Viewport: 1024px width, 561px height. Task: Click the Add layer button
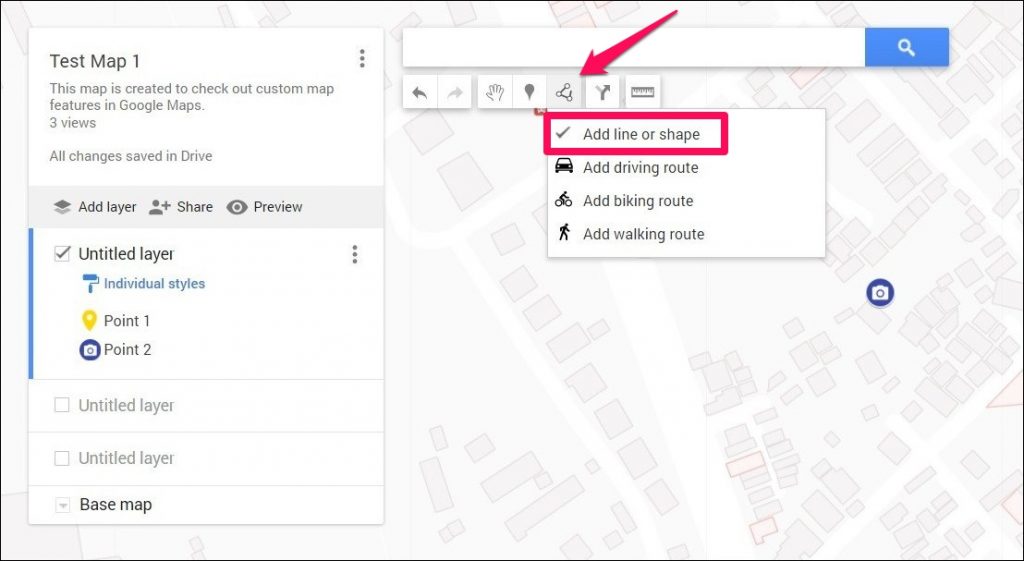point(95,207)
